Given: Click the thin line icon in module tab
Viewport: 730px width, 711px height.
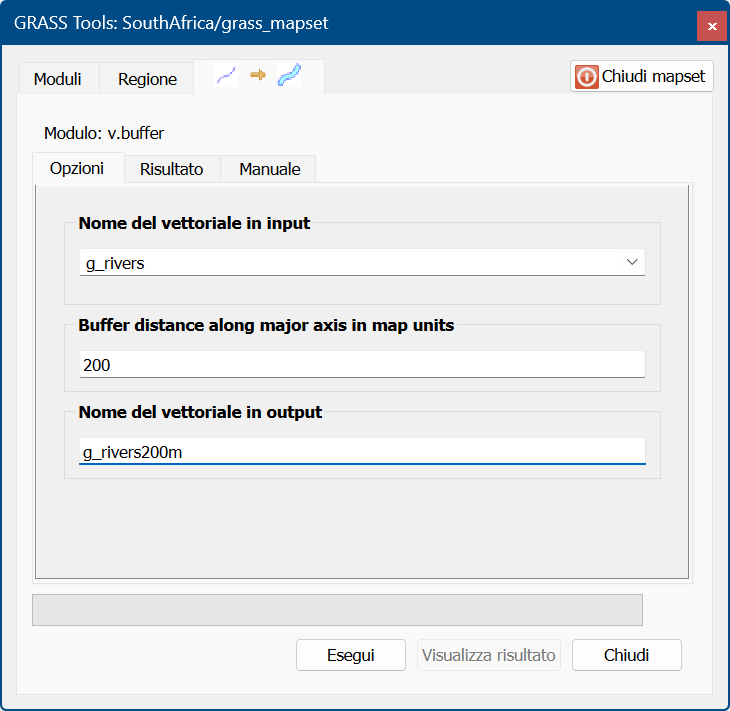Looking at the screenshot, I should 226,75.
